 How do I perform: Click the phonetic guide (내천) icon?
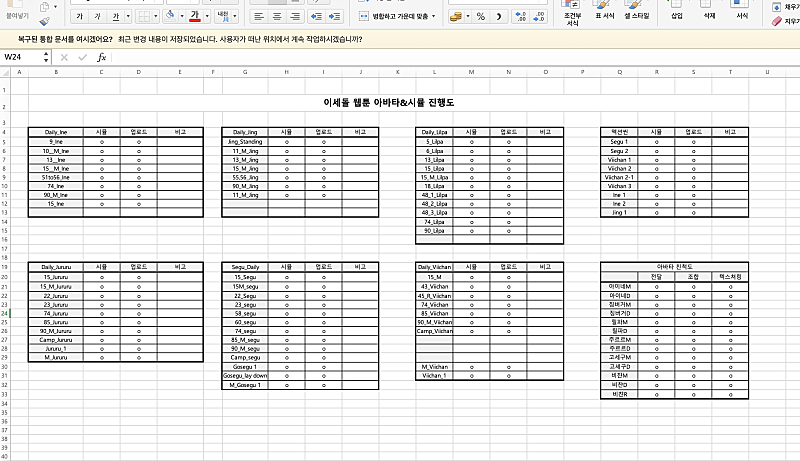(223, 16)
